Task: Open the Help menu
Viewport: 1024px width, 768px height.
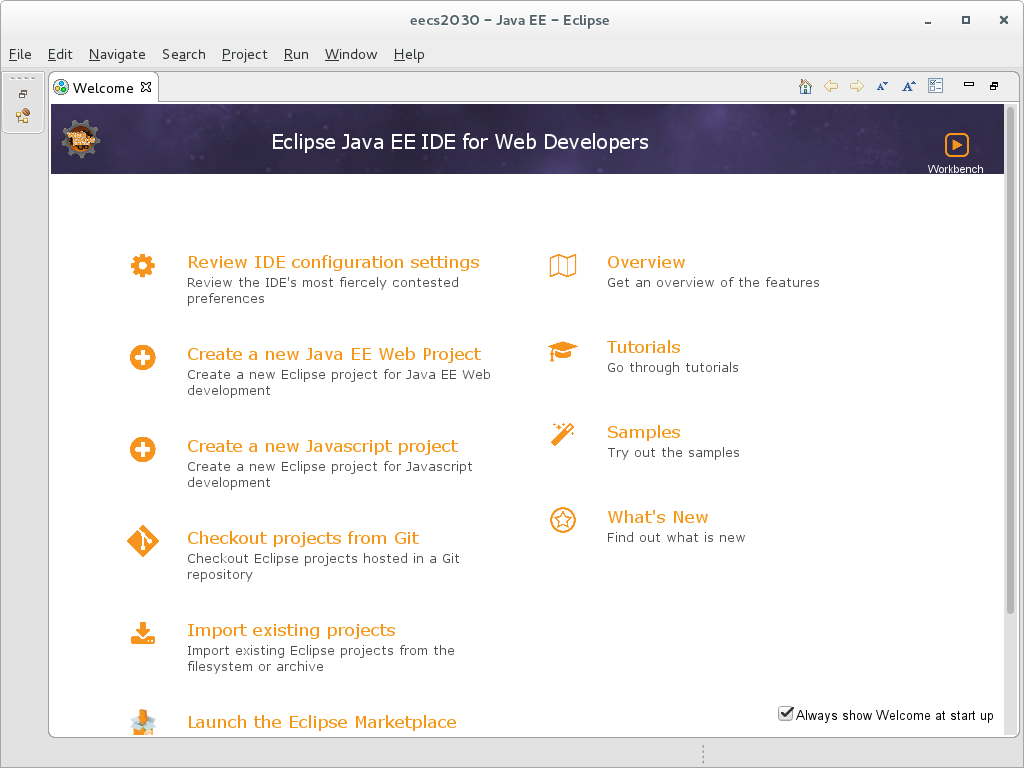Action: coord(409,54)
